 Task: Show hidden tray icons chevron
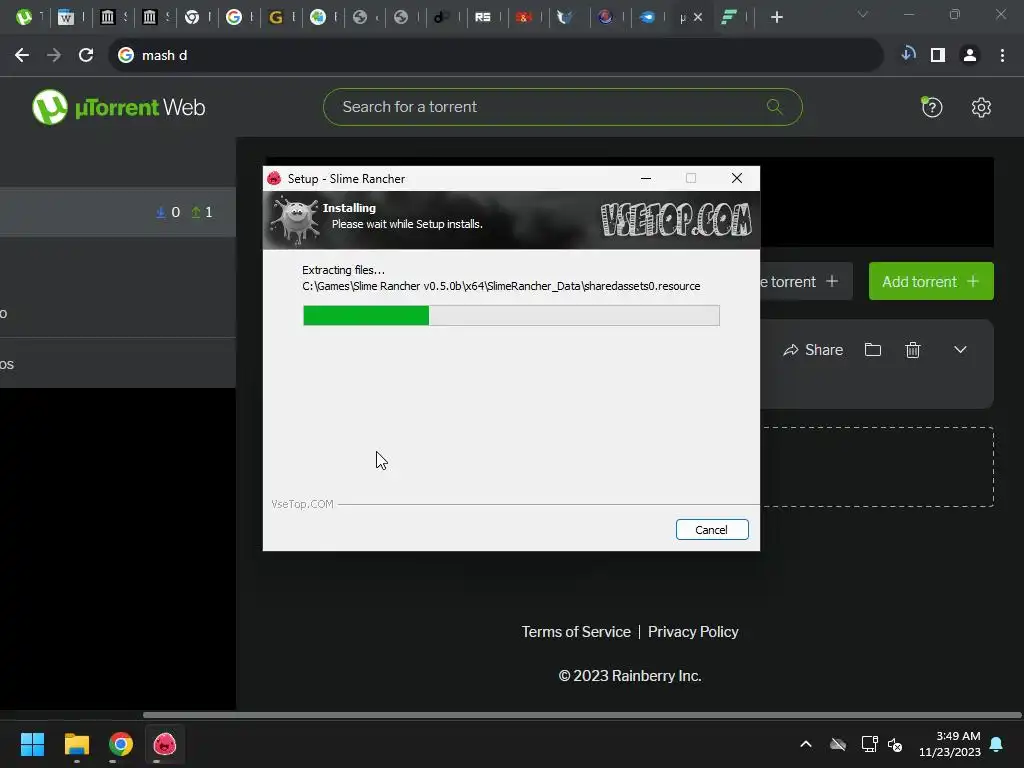pos(806,744)
